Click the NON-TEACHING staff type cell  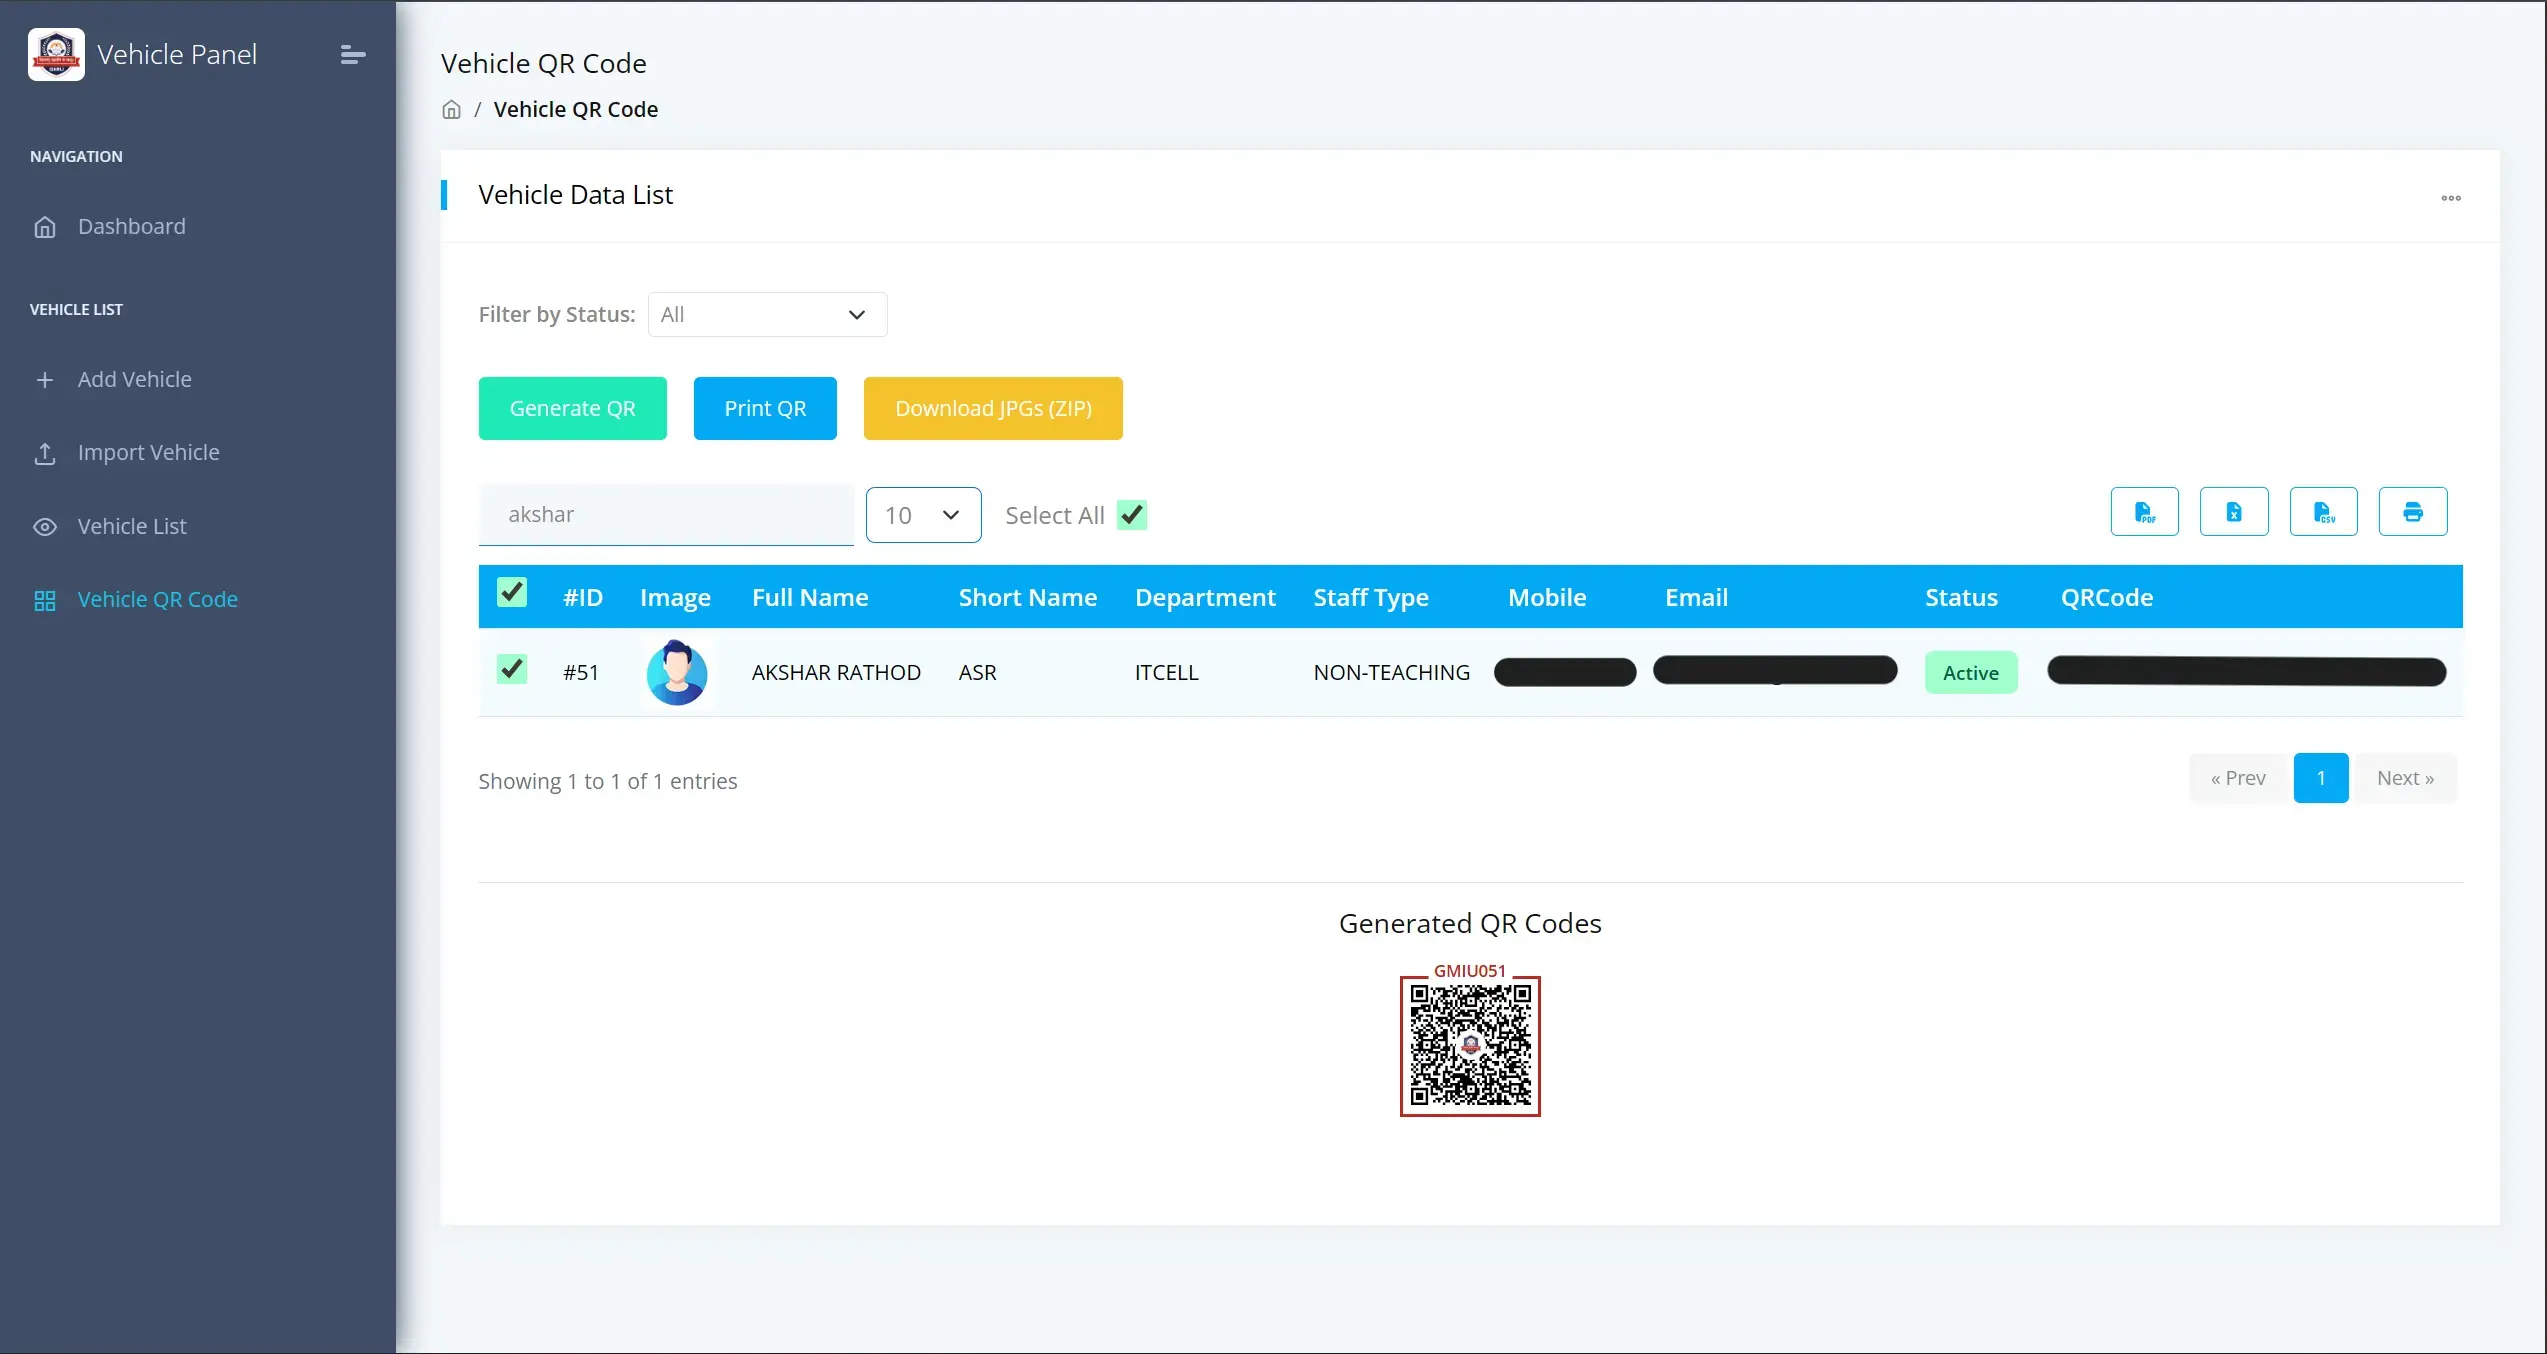point(1391,673)
